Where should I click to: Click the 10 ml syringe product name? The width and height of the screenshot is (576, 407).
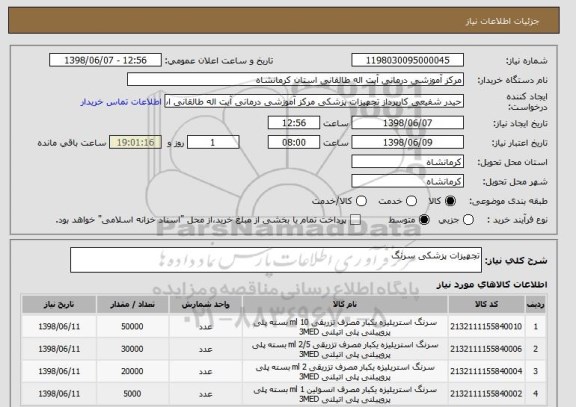coord(345,327)
